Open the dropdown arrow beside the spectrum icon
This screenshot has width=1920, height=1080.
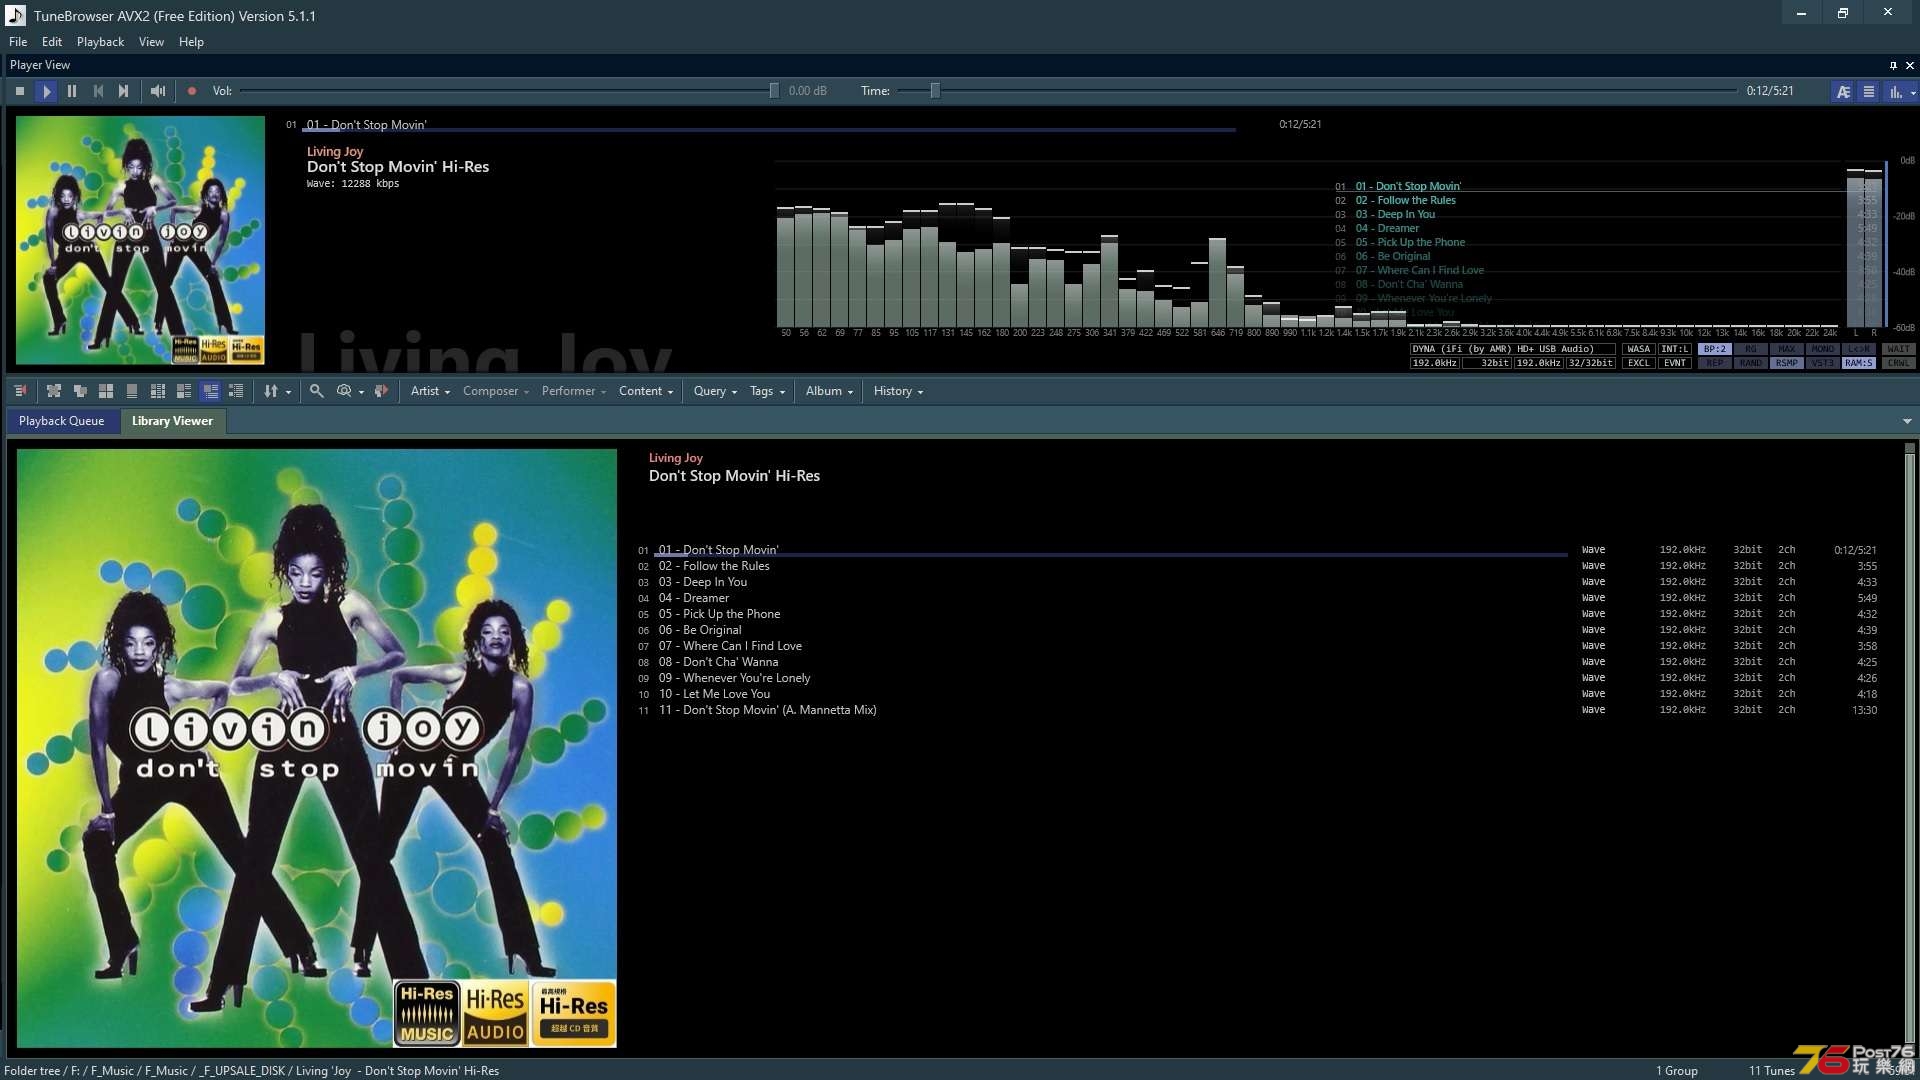click(x=1913, y=92)
